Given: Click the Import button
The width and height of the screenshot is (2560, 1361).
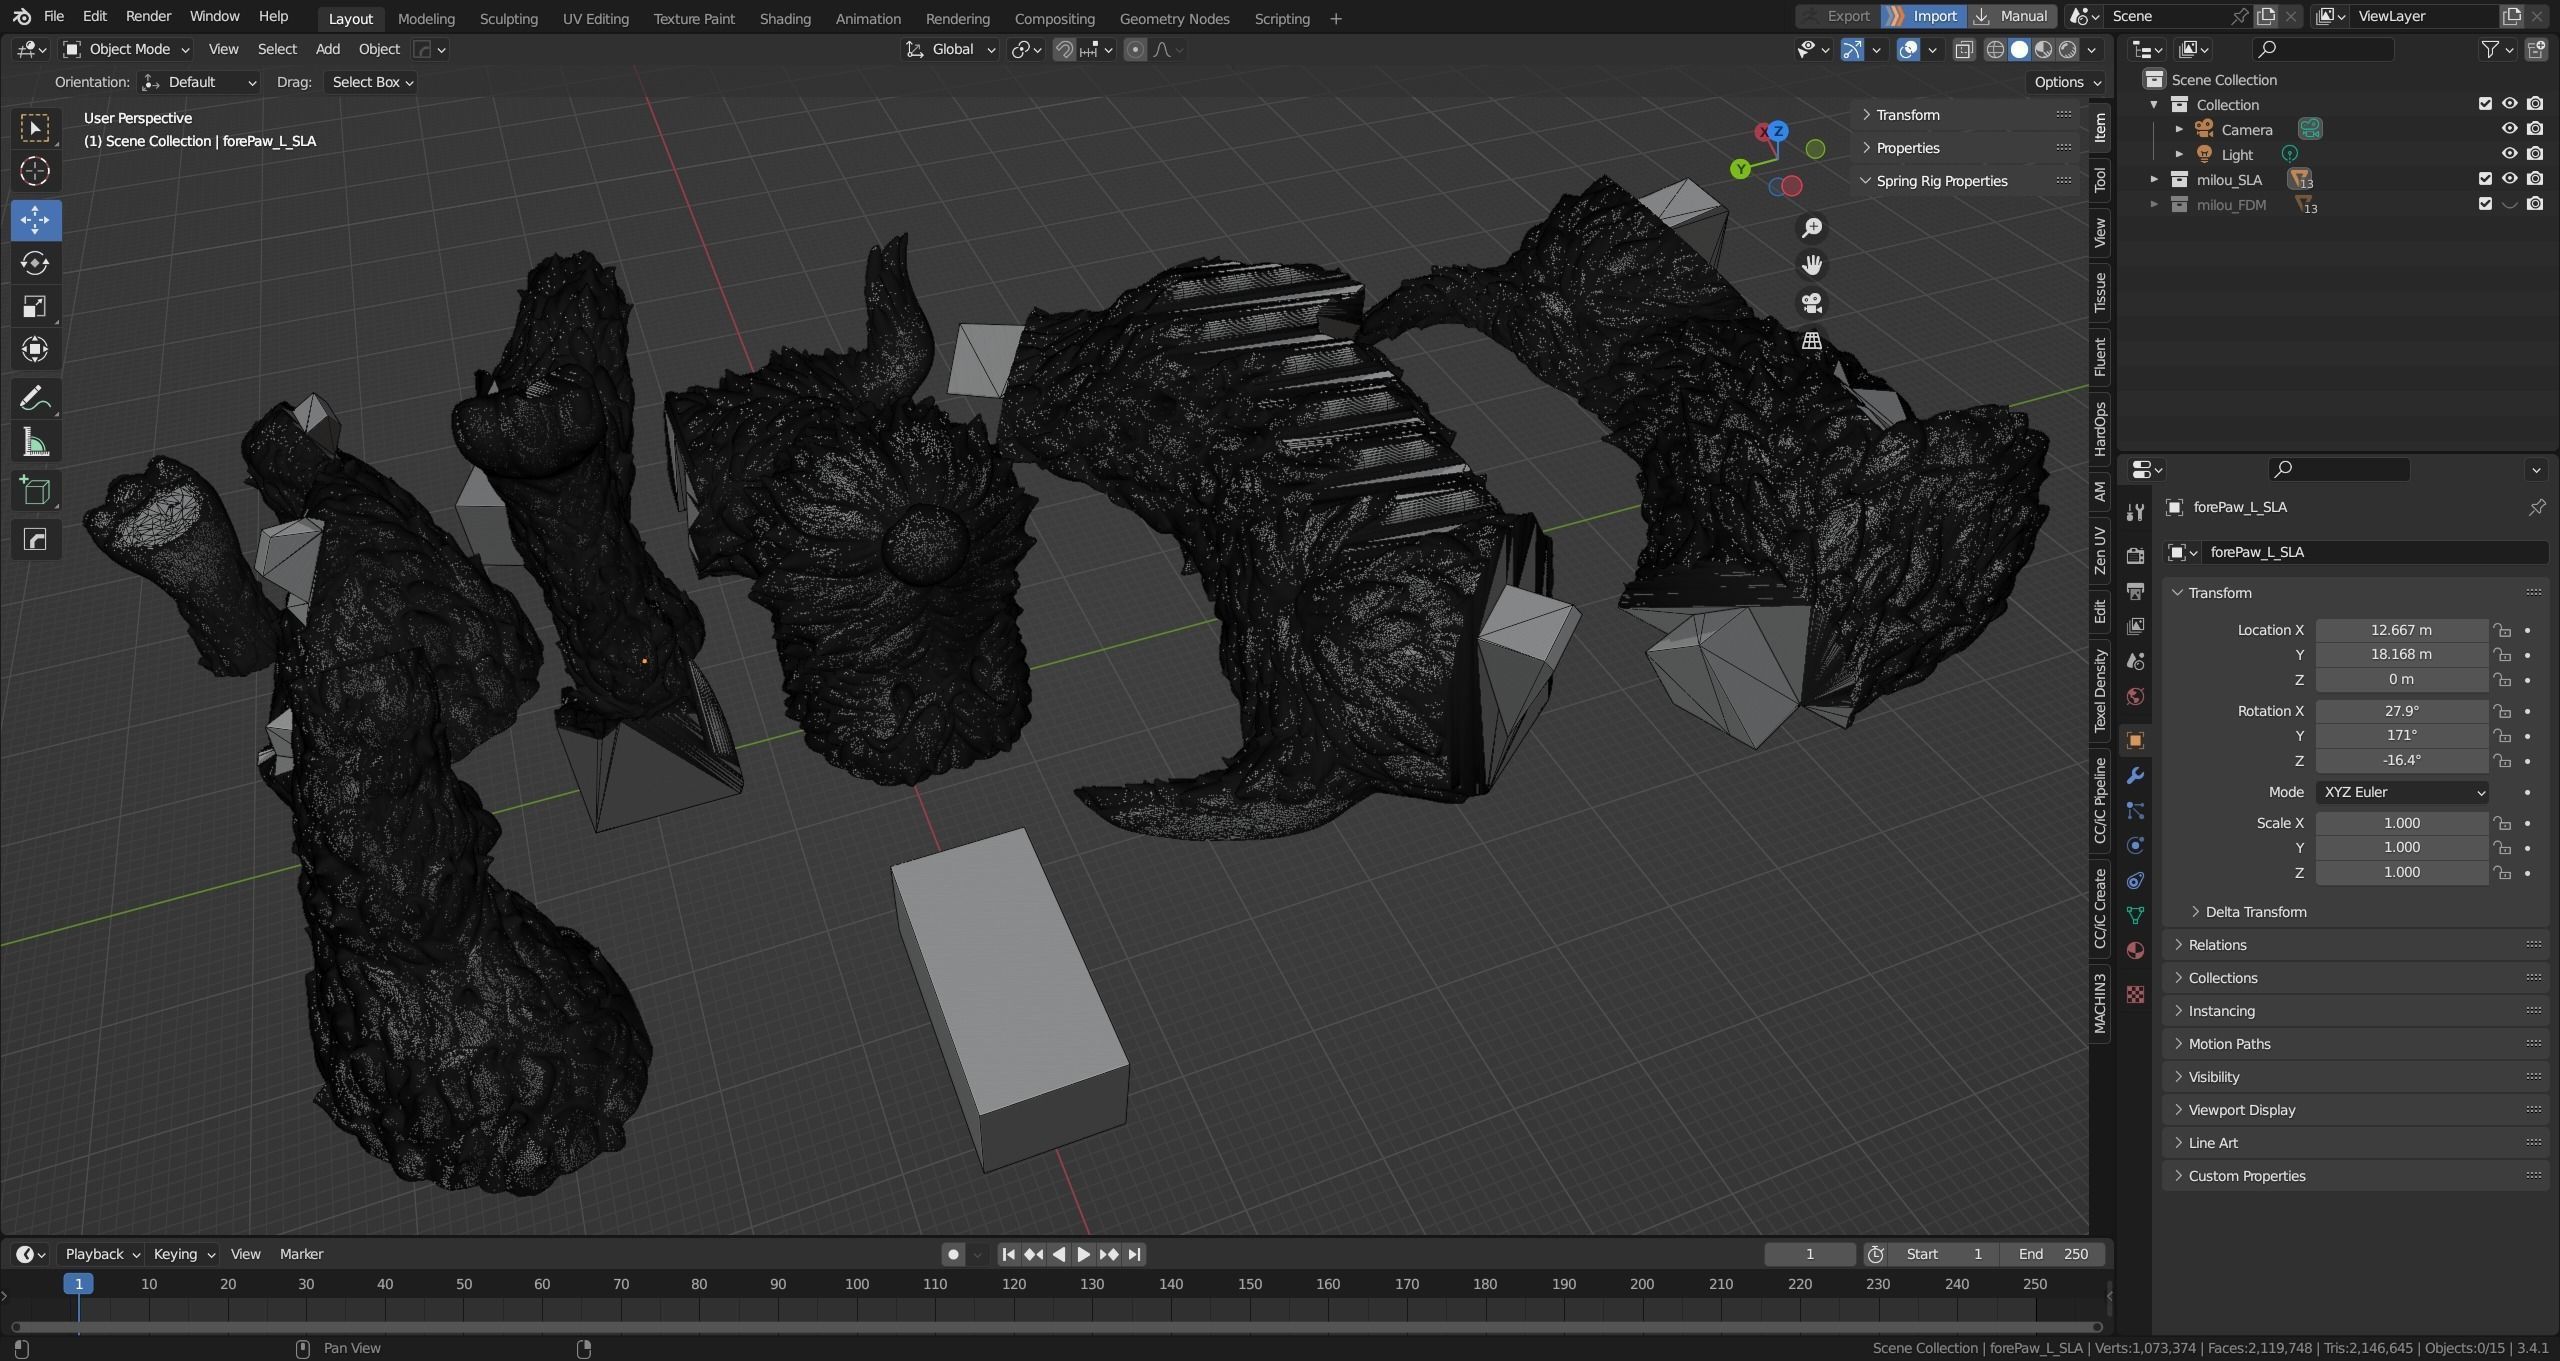Looking at the screenshot, I should [x=1923, y=16].
